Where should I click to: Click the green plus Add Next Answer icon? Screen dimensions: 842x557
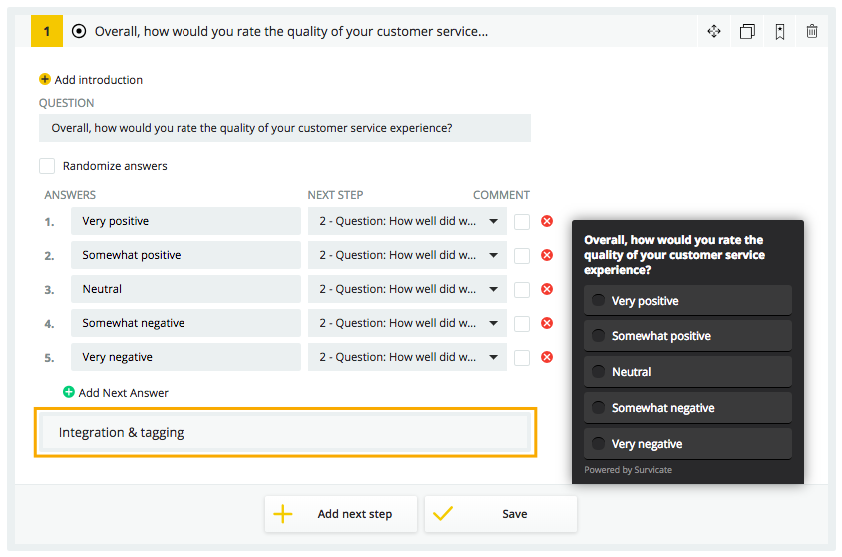click(69, 392)
